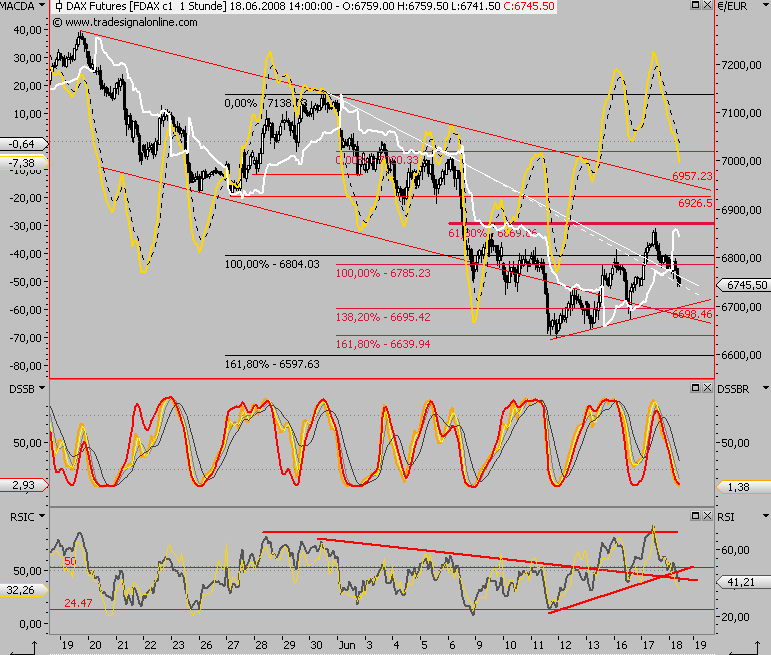
Task: Click the 'Jun' label on date axis
Action: (347, 645)
